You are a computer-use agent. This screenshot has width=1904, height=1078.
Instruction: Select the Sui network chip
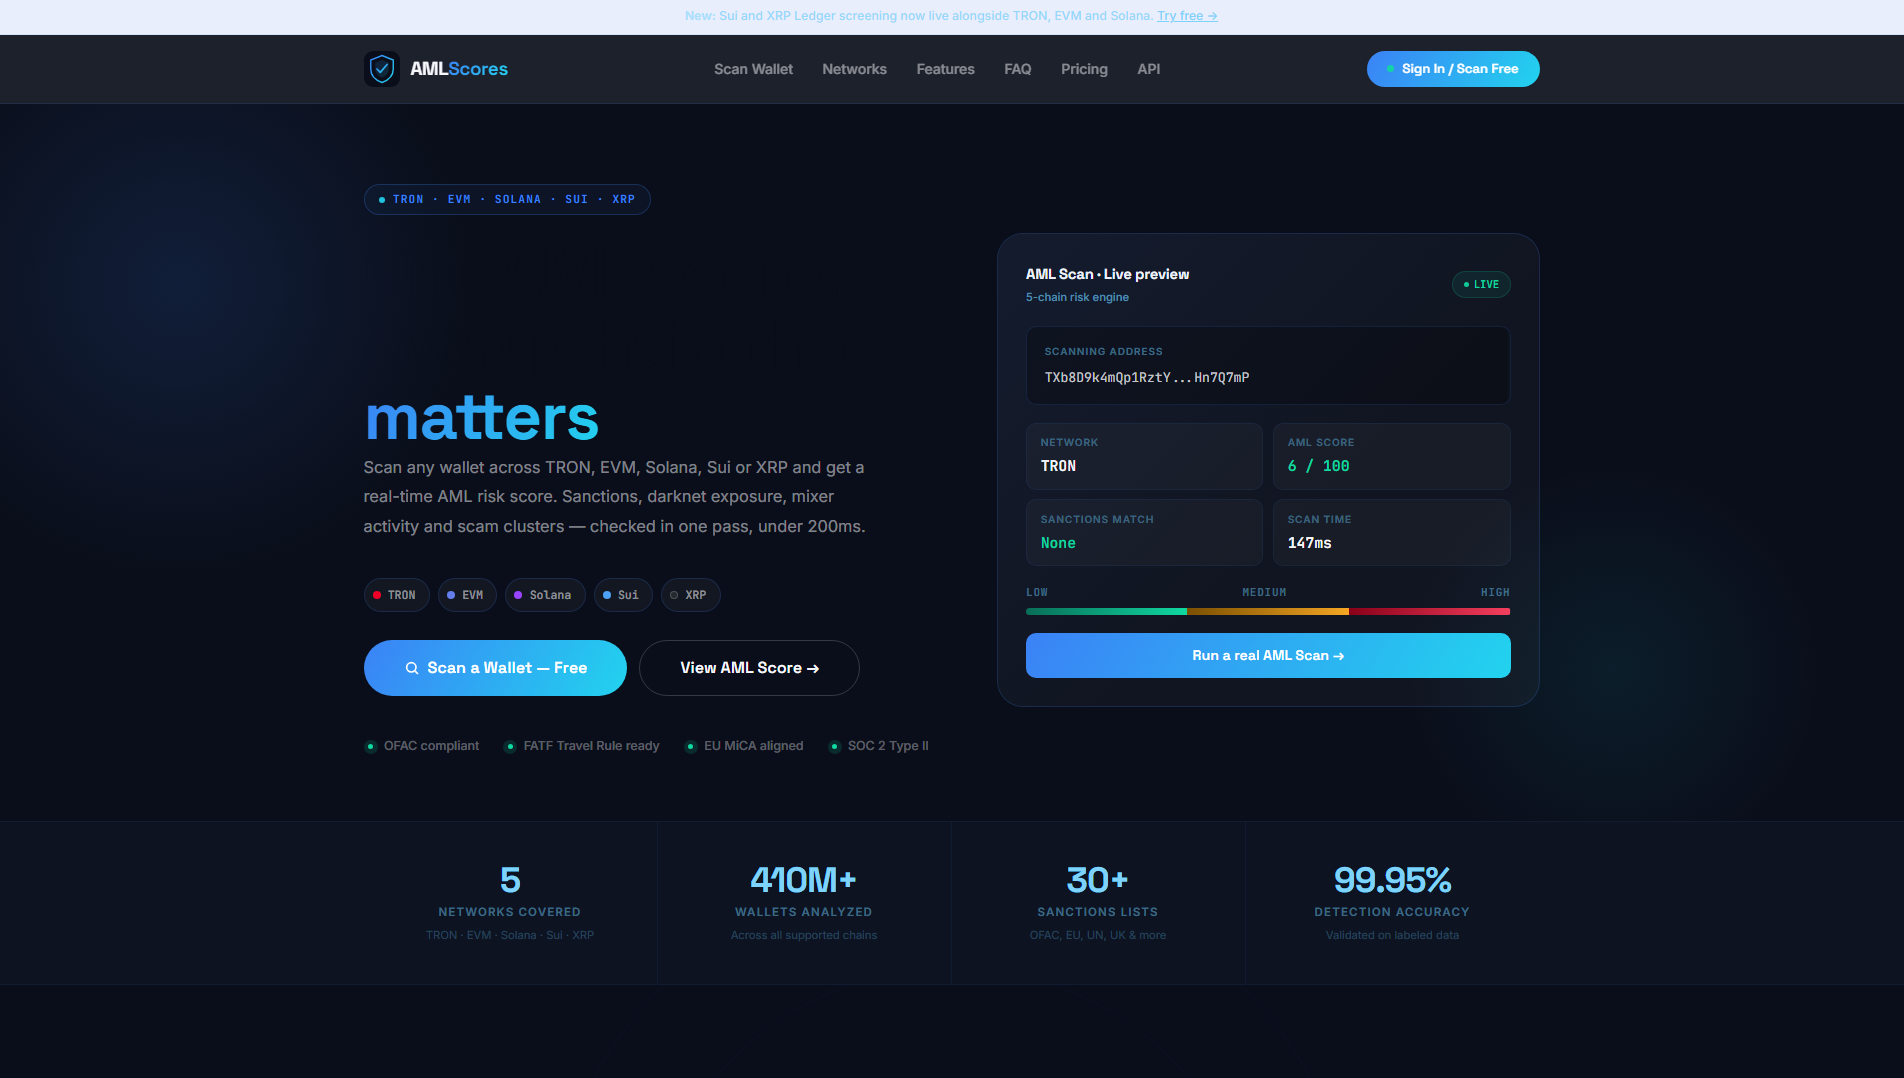click(623, 595)
